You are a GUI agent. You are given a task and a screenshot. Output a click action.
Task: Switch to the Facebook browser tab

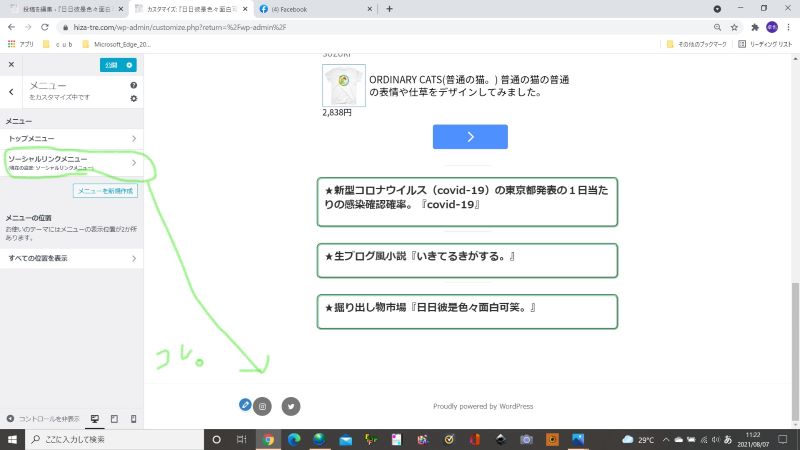click(x=316, y=9)
